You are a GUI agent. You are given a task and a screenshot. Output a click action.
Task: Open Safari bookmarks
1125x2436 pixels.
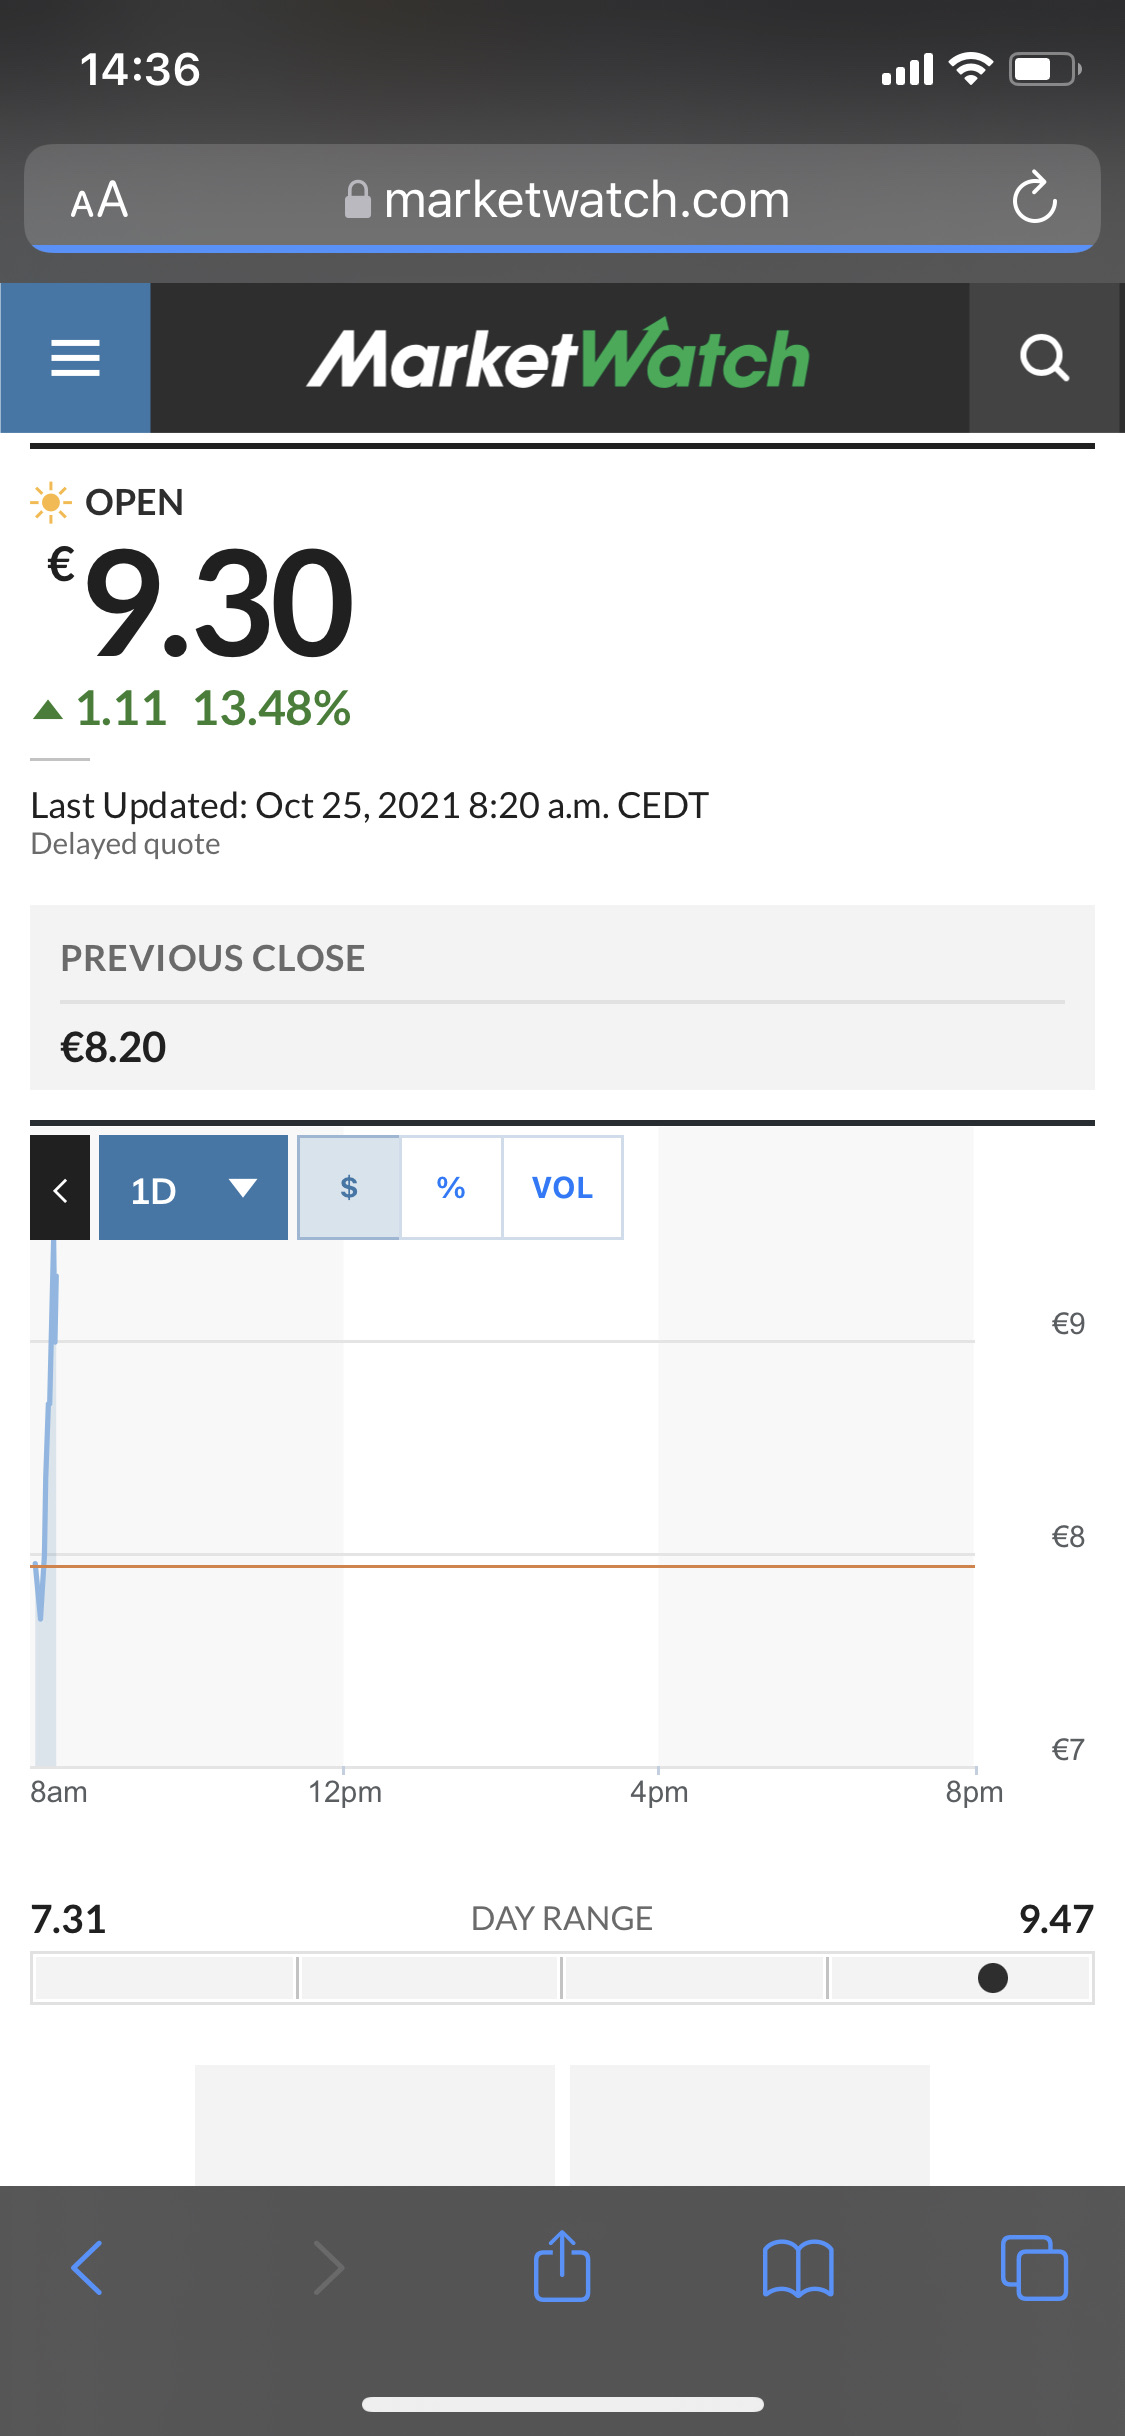797,2268
